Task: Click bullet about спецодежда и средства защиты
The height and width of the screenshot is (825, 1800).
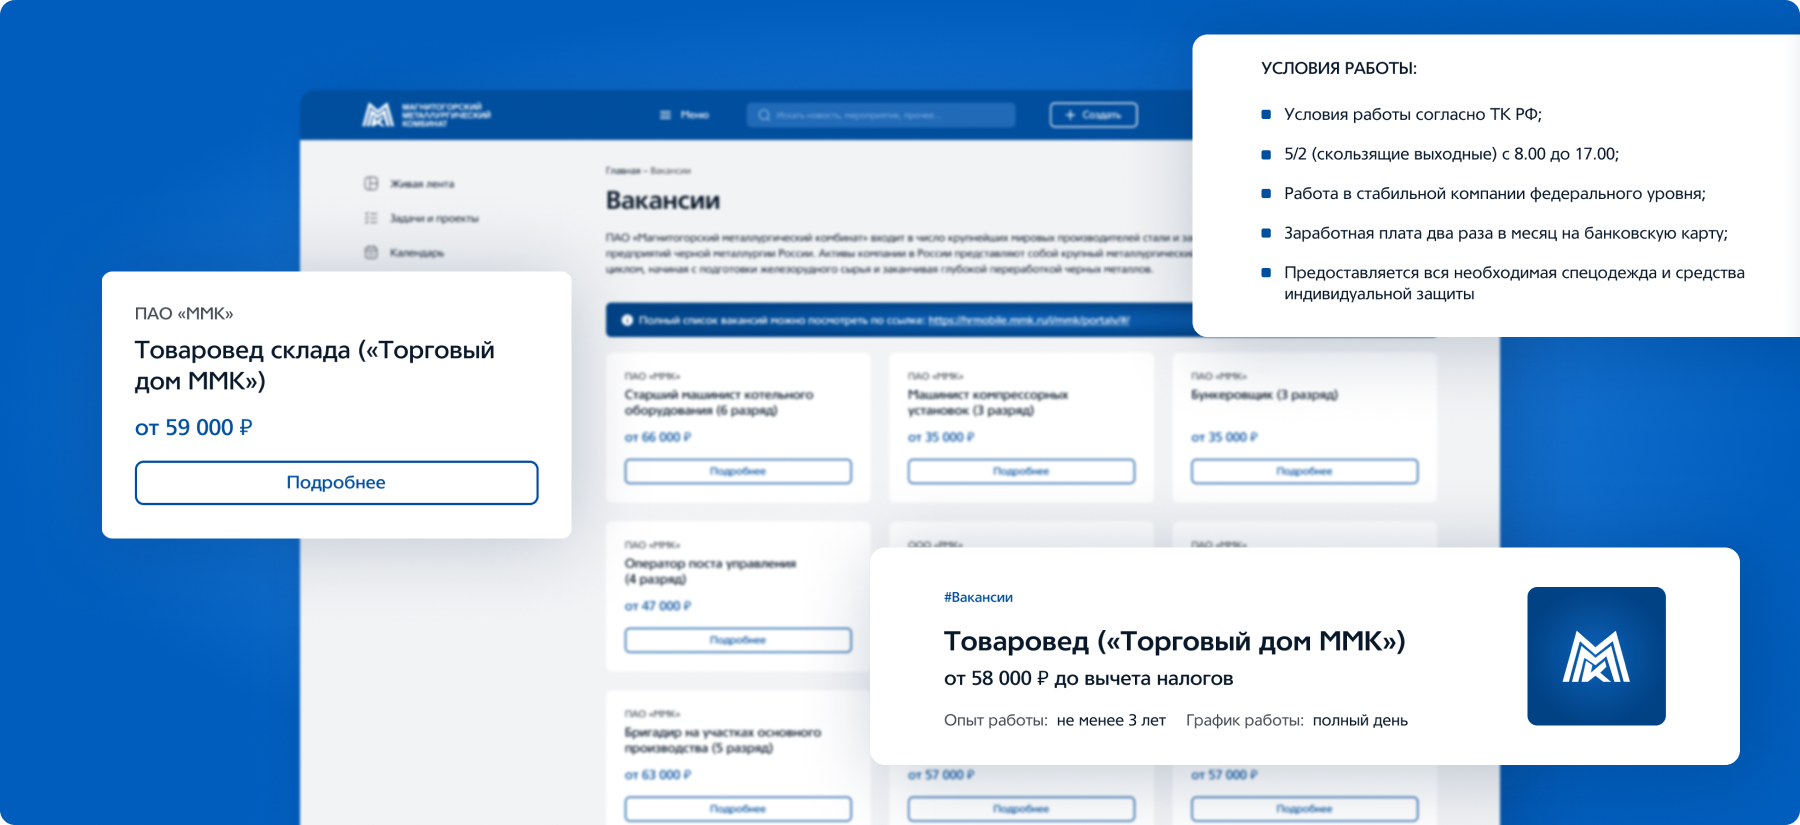Action: pyautogui.click(x=1514, y=283)
